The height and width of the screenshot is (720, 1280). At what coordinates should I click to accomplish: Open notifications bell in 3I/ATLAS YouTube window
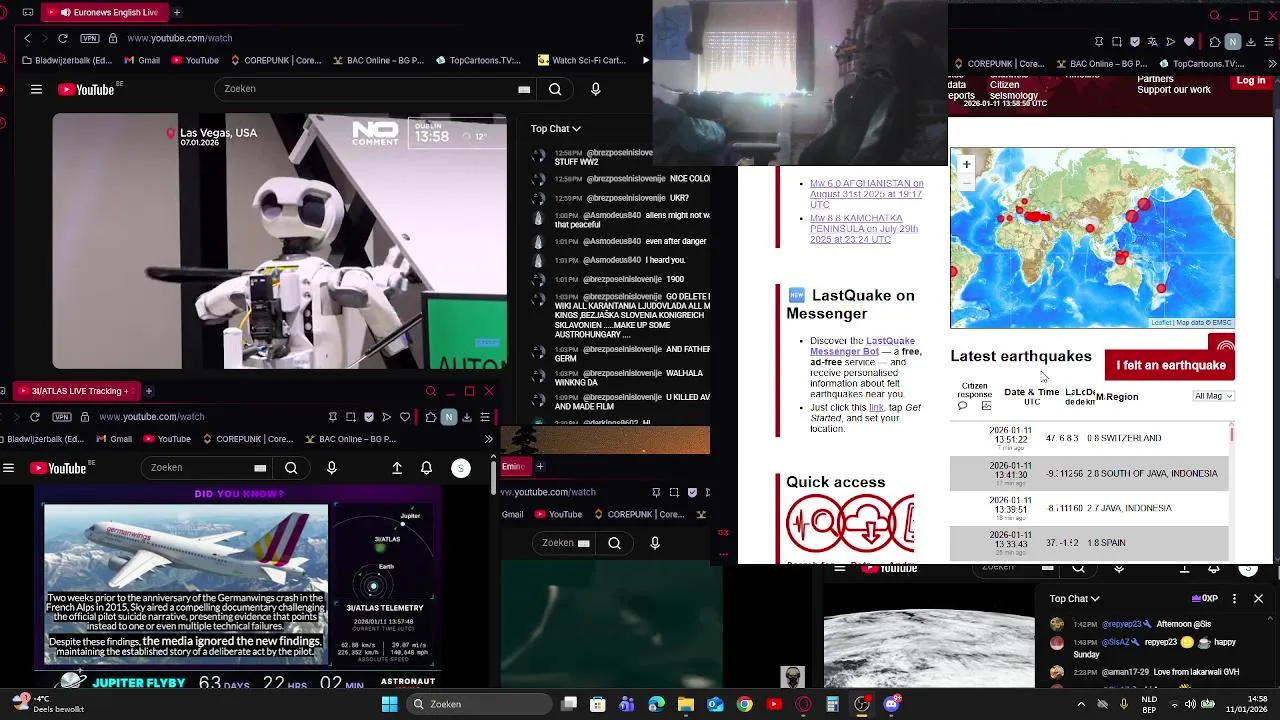(x=427, y=468)
